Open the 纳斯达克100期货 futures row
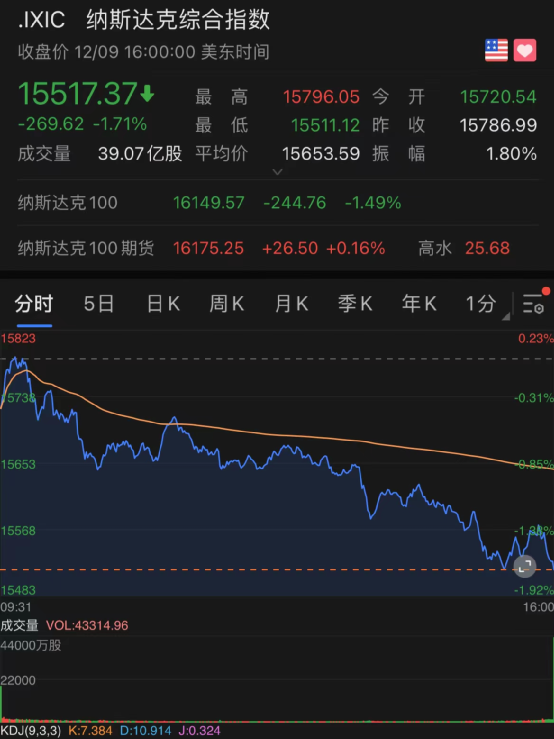 277,248
